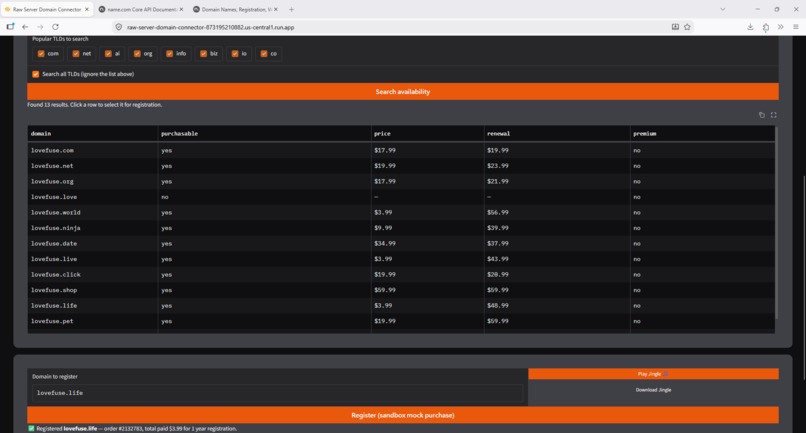The image size is (806, 433).
Task: Select the lovefuse.life table row
Action: point(401,305)
